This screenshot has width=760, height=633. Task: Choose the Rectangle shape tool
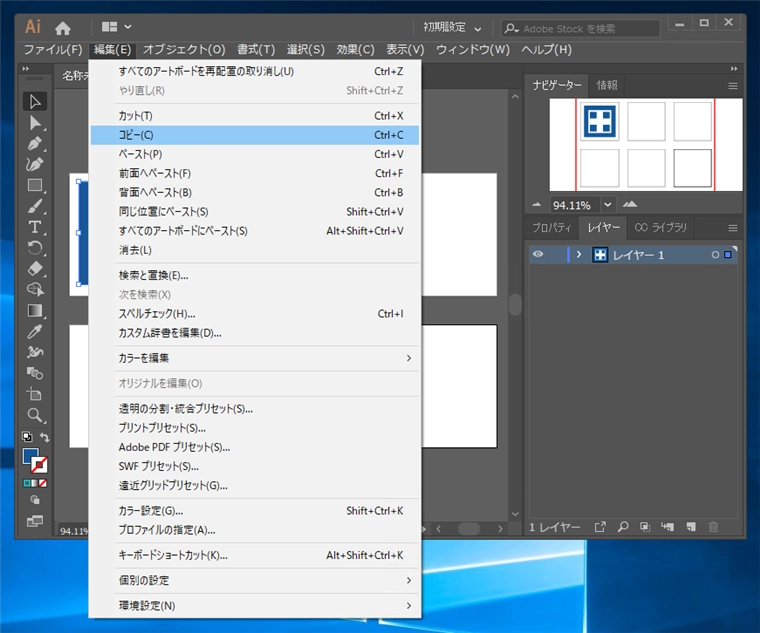[35, 185]
